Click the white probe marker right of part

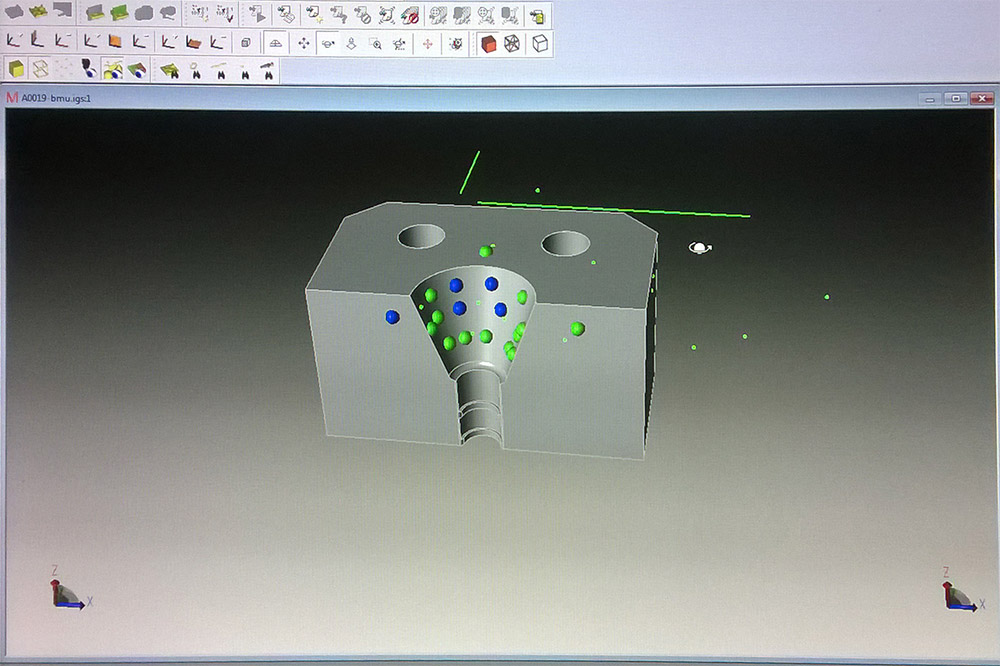[699, 247]
